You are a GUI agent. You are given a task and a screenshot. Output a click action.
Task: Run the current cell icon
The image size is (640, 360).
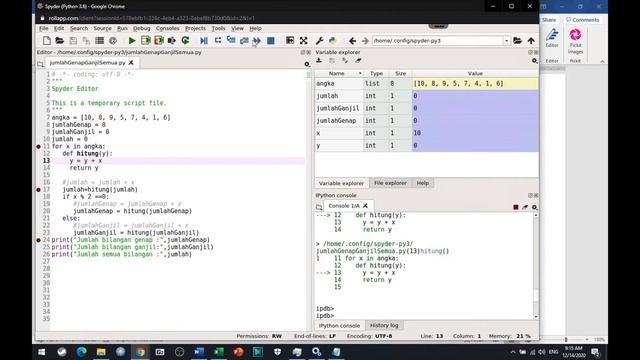145,40
